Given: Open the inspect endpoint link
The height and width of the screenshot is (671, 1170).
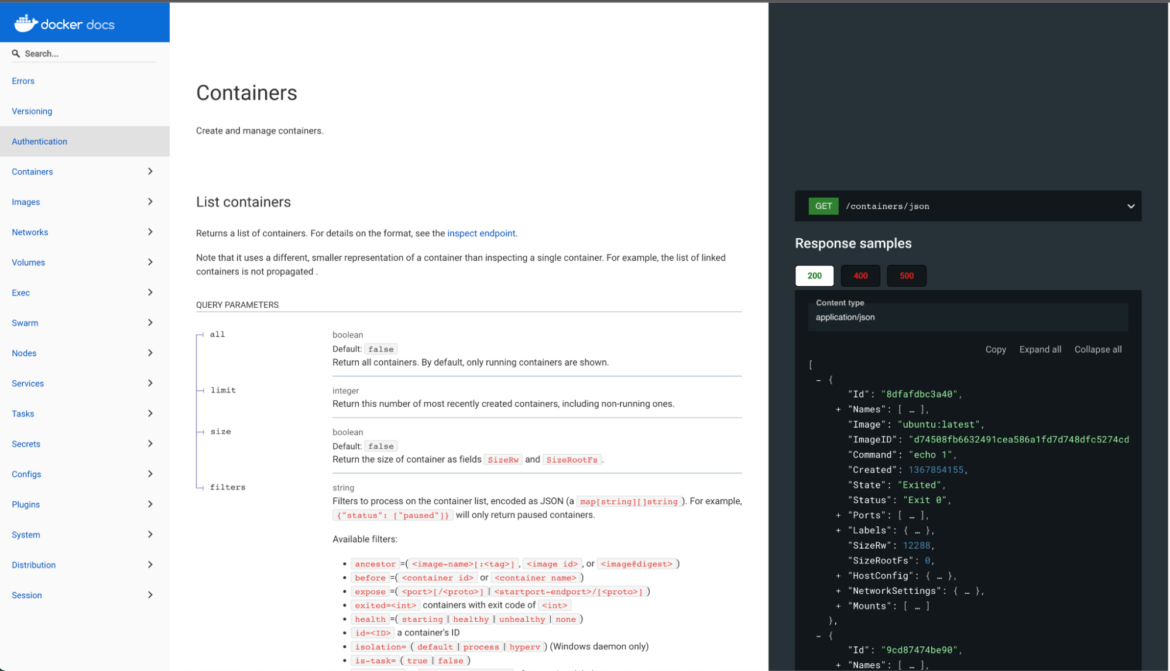Looking at the screenshot, I should tap(482, 232).
